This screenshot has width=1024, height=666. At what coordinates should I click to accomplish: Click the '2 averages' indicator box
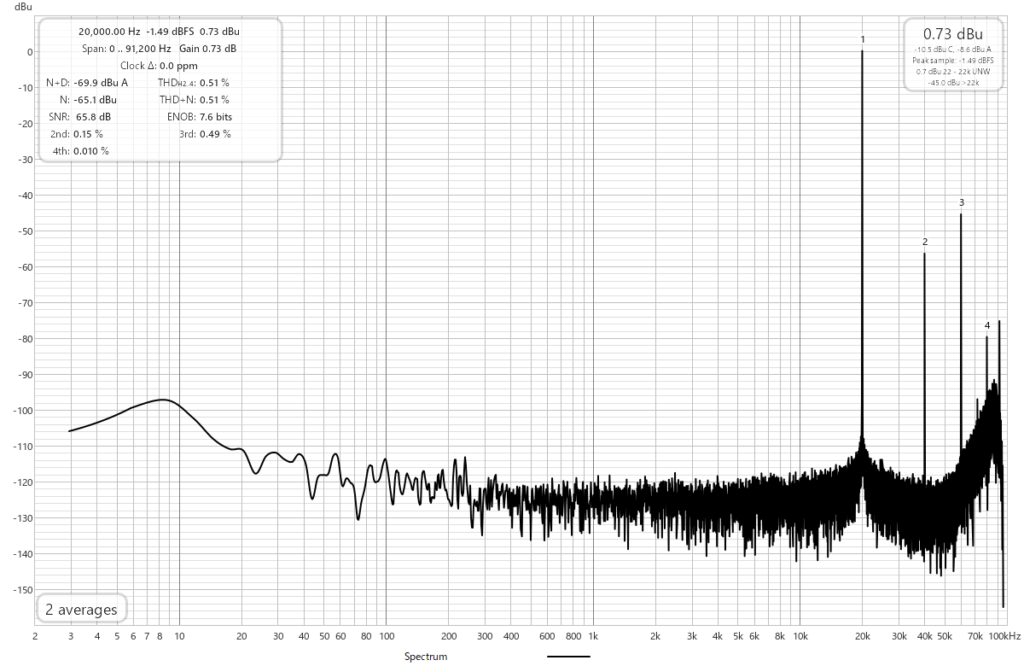(x=81, y=609)
